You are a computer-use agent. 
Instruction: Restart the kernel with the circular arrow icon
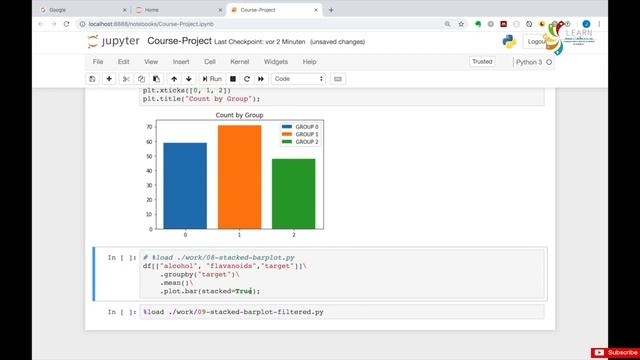(247, 79)
